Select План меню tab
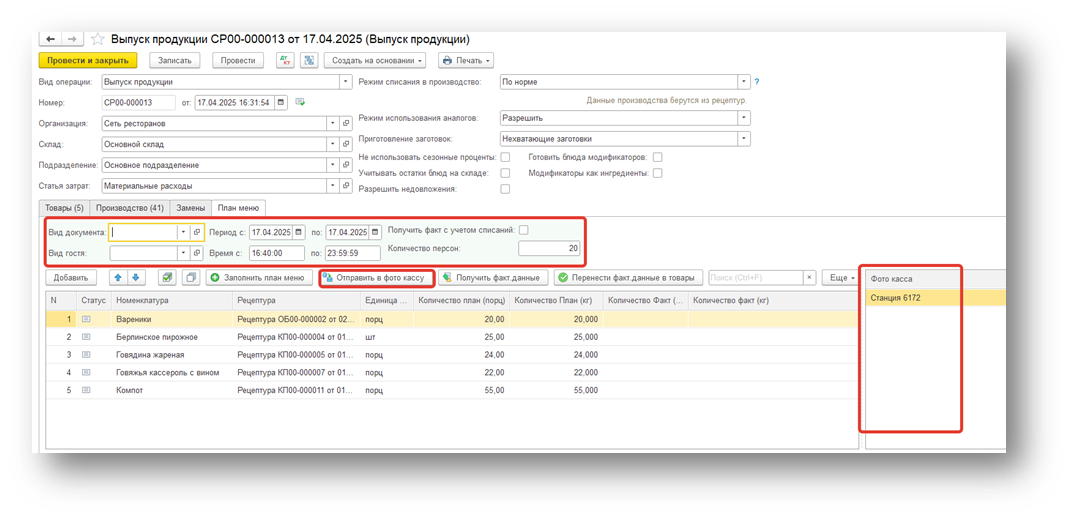Image resolution: width=1071 pixels, height=518 pixels. pyautogui.click(x=238, y=207)
